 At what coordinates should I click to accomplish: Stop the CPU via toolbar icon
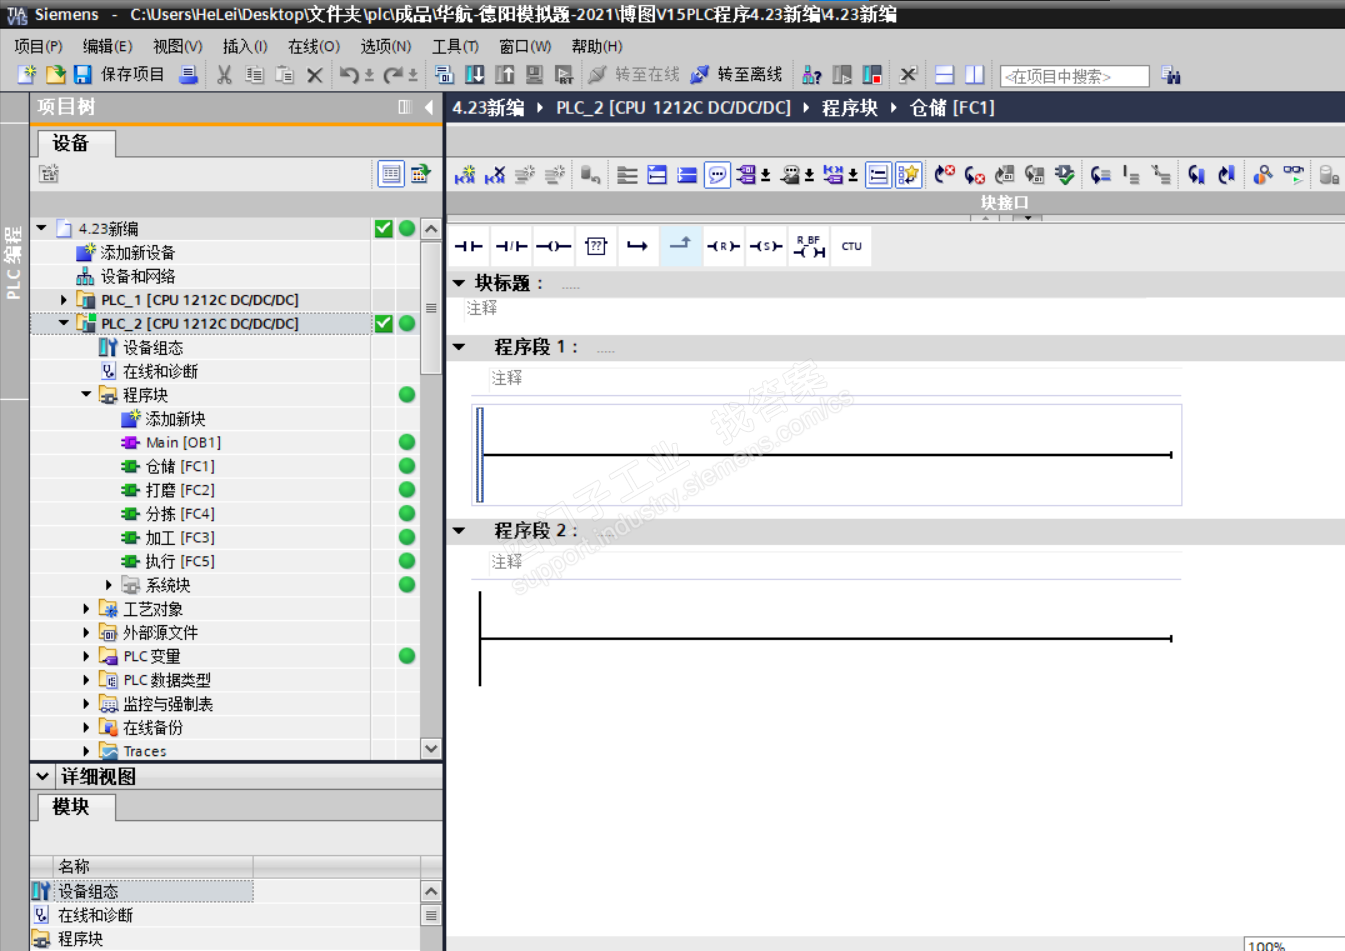872,75
